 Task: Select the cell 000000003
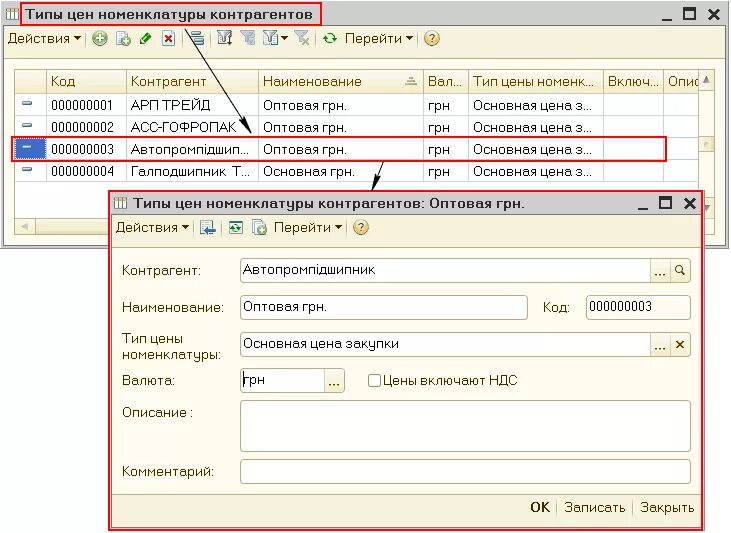click(86, 149)
